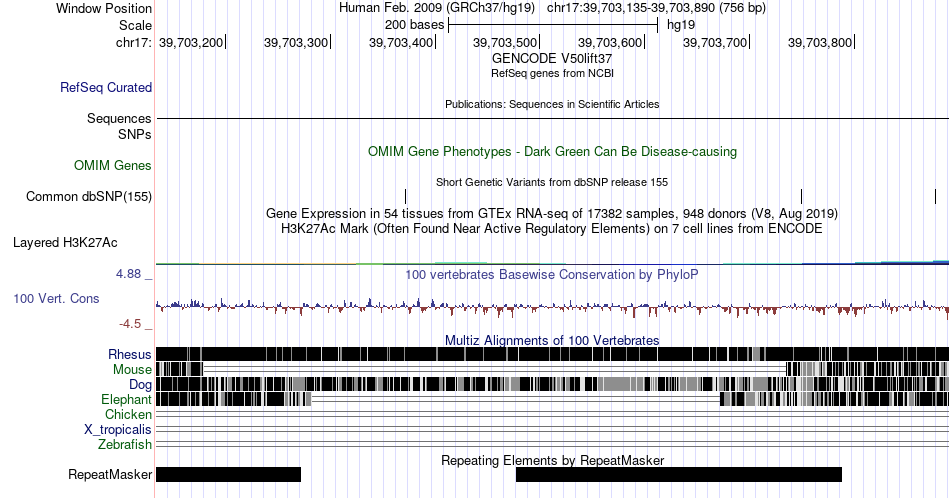Click Repeating Elements by RepeatMasker title
The width and height of the screenshot is (950, 498).
[x=553, y=460]
